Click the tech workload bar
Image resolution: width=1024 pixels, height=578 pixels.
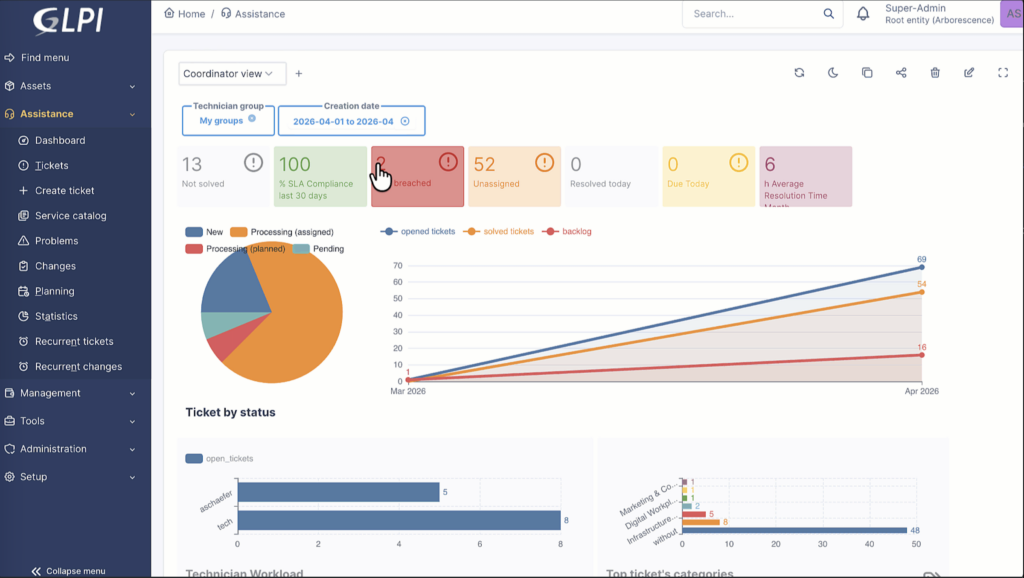399,521
